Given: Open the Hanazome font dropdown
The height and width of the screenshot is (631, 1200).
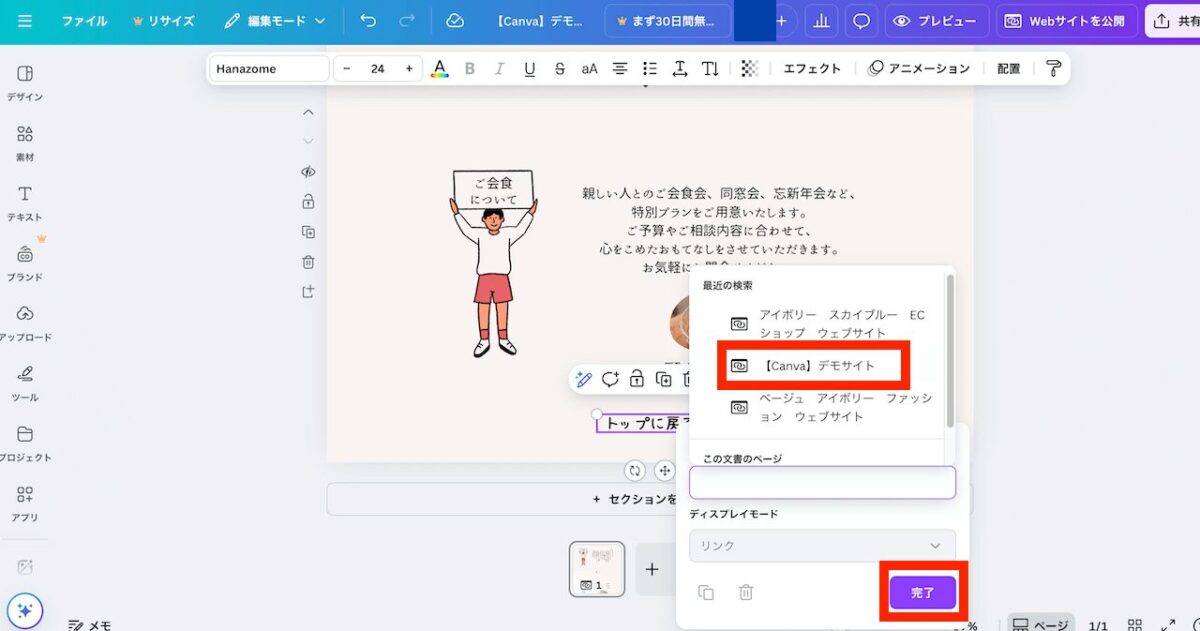Looking at the screenshot, I should click(269, 69).
